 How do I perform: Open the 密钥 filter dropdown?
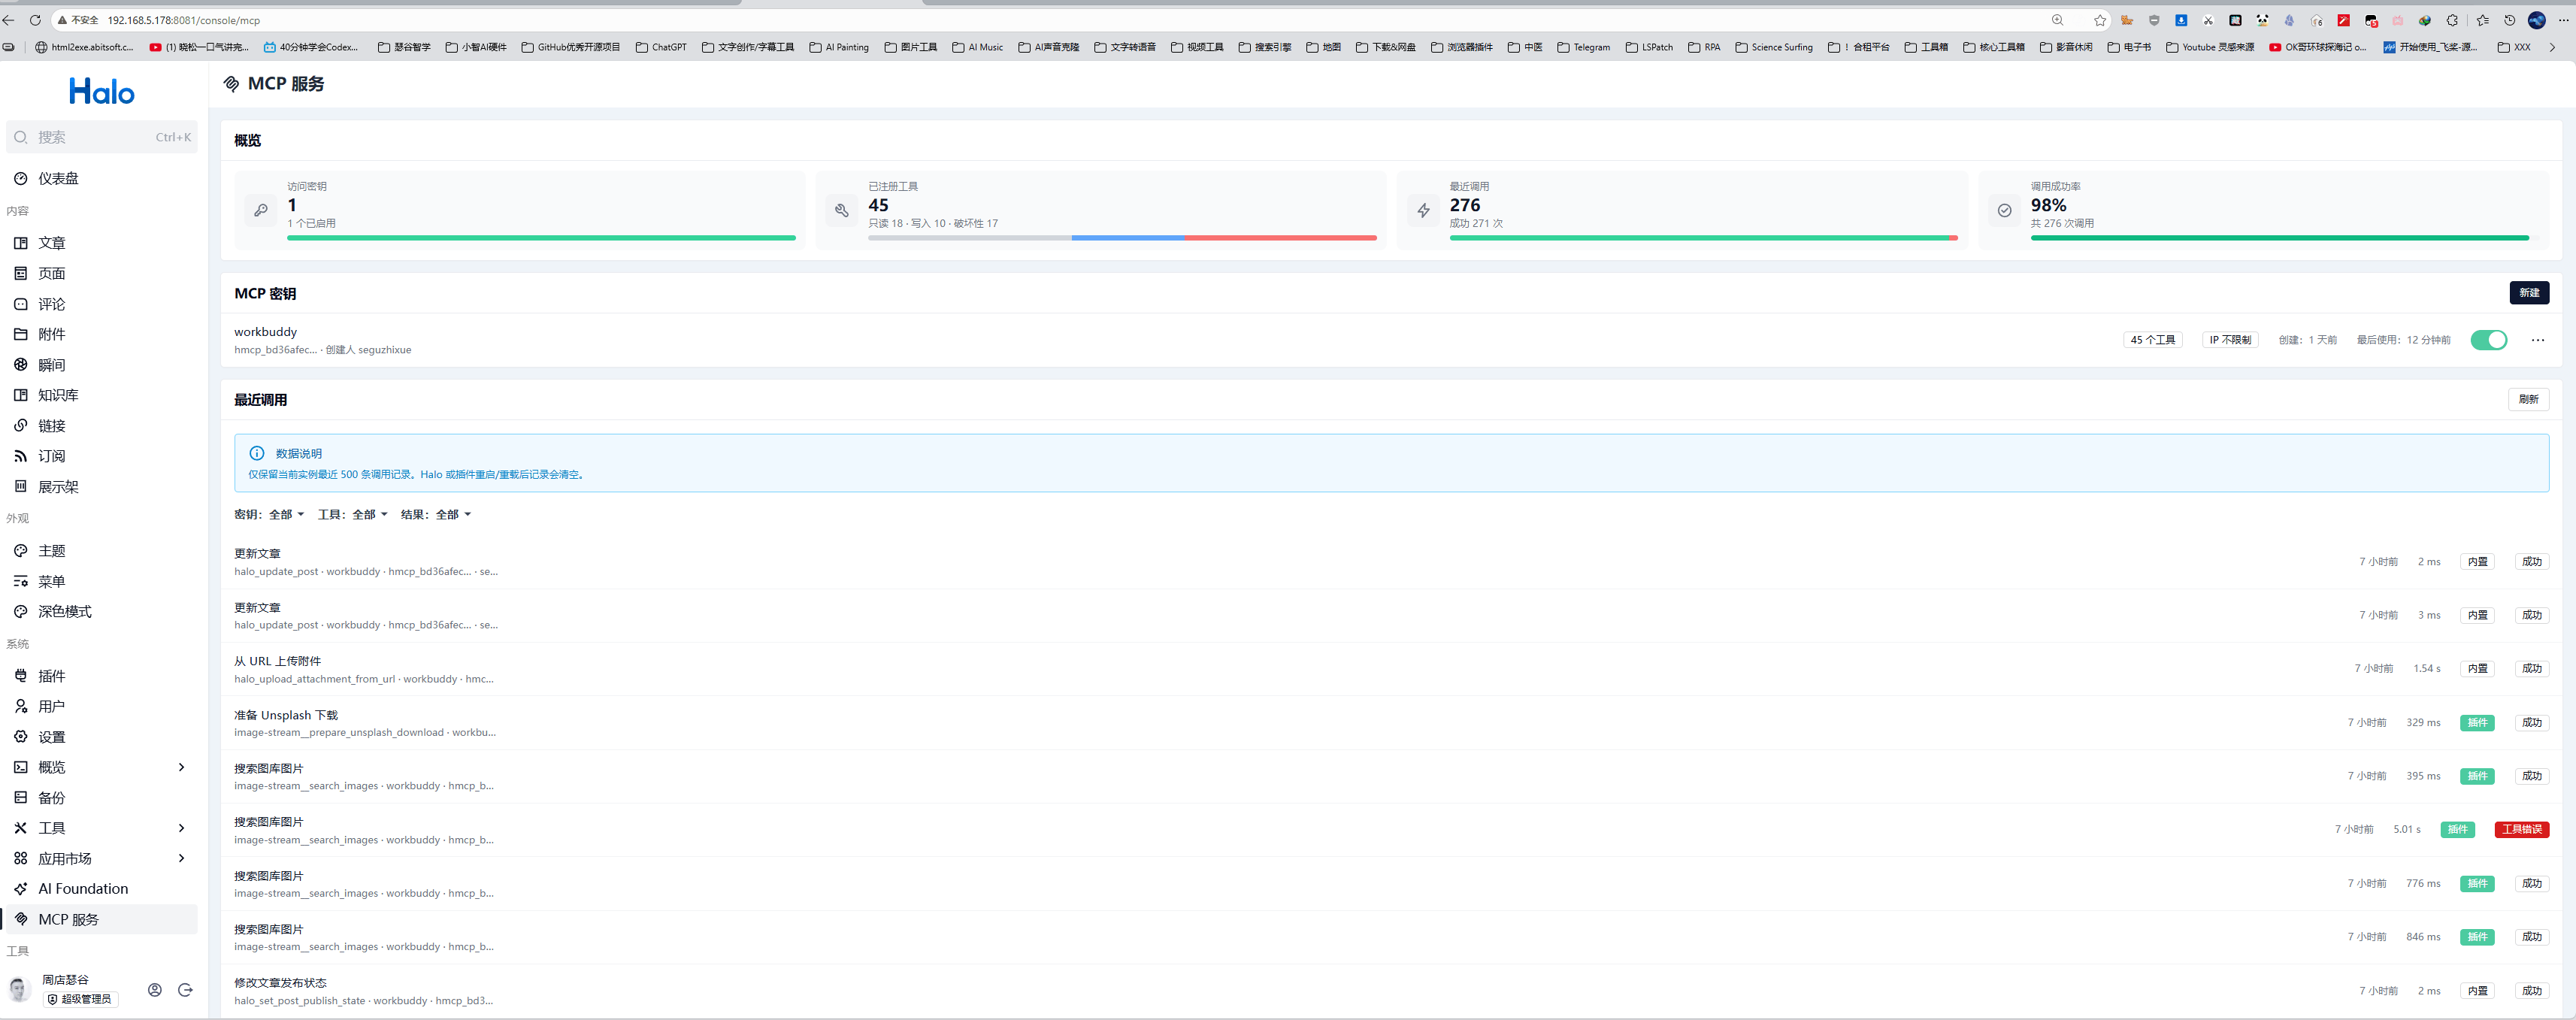pos(269,515)
